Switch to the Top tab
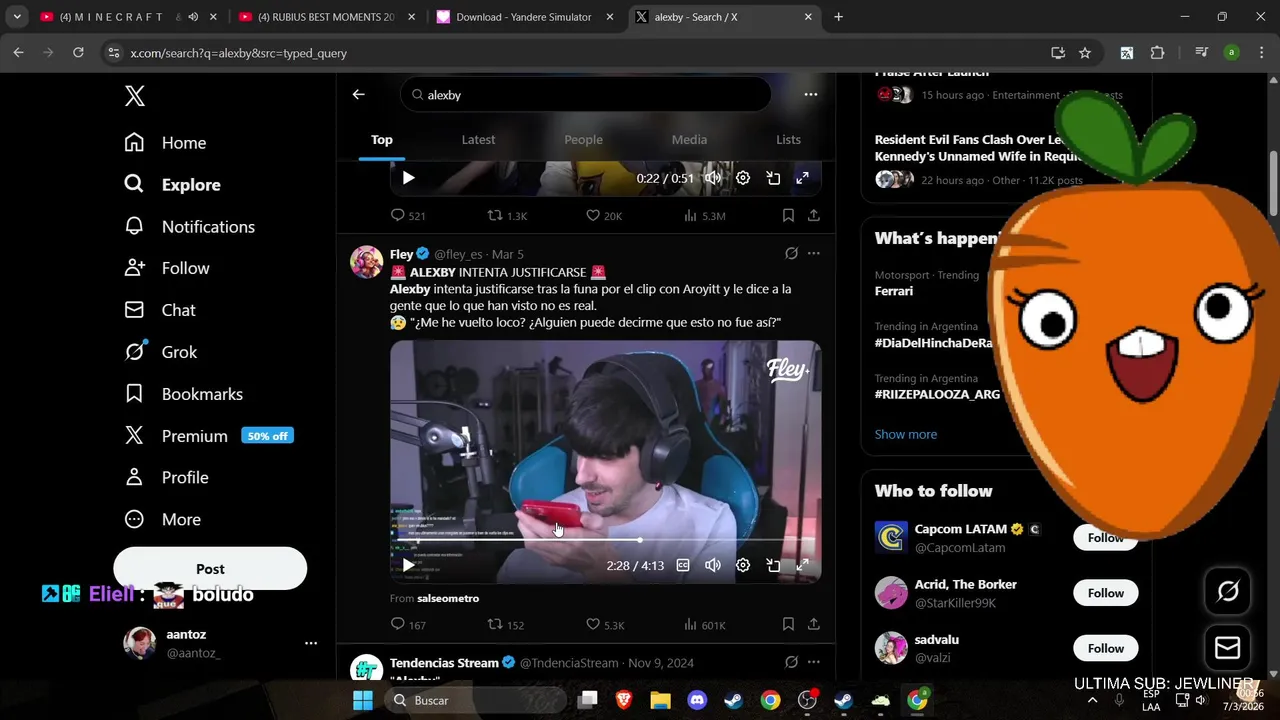 click(x=382, y=140)
